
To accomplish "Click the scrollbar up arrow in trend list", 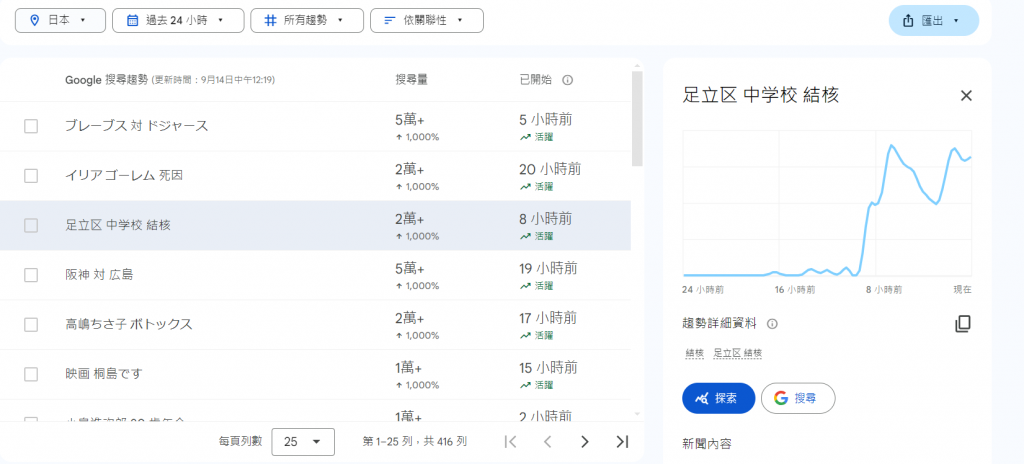I will 637,65.
